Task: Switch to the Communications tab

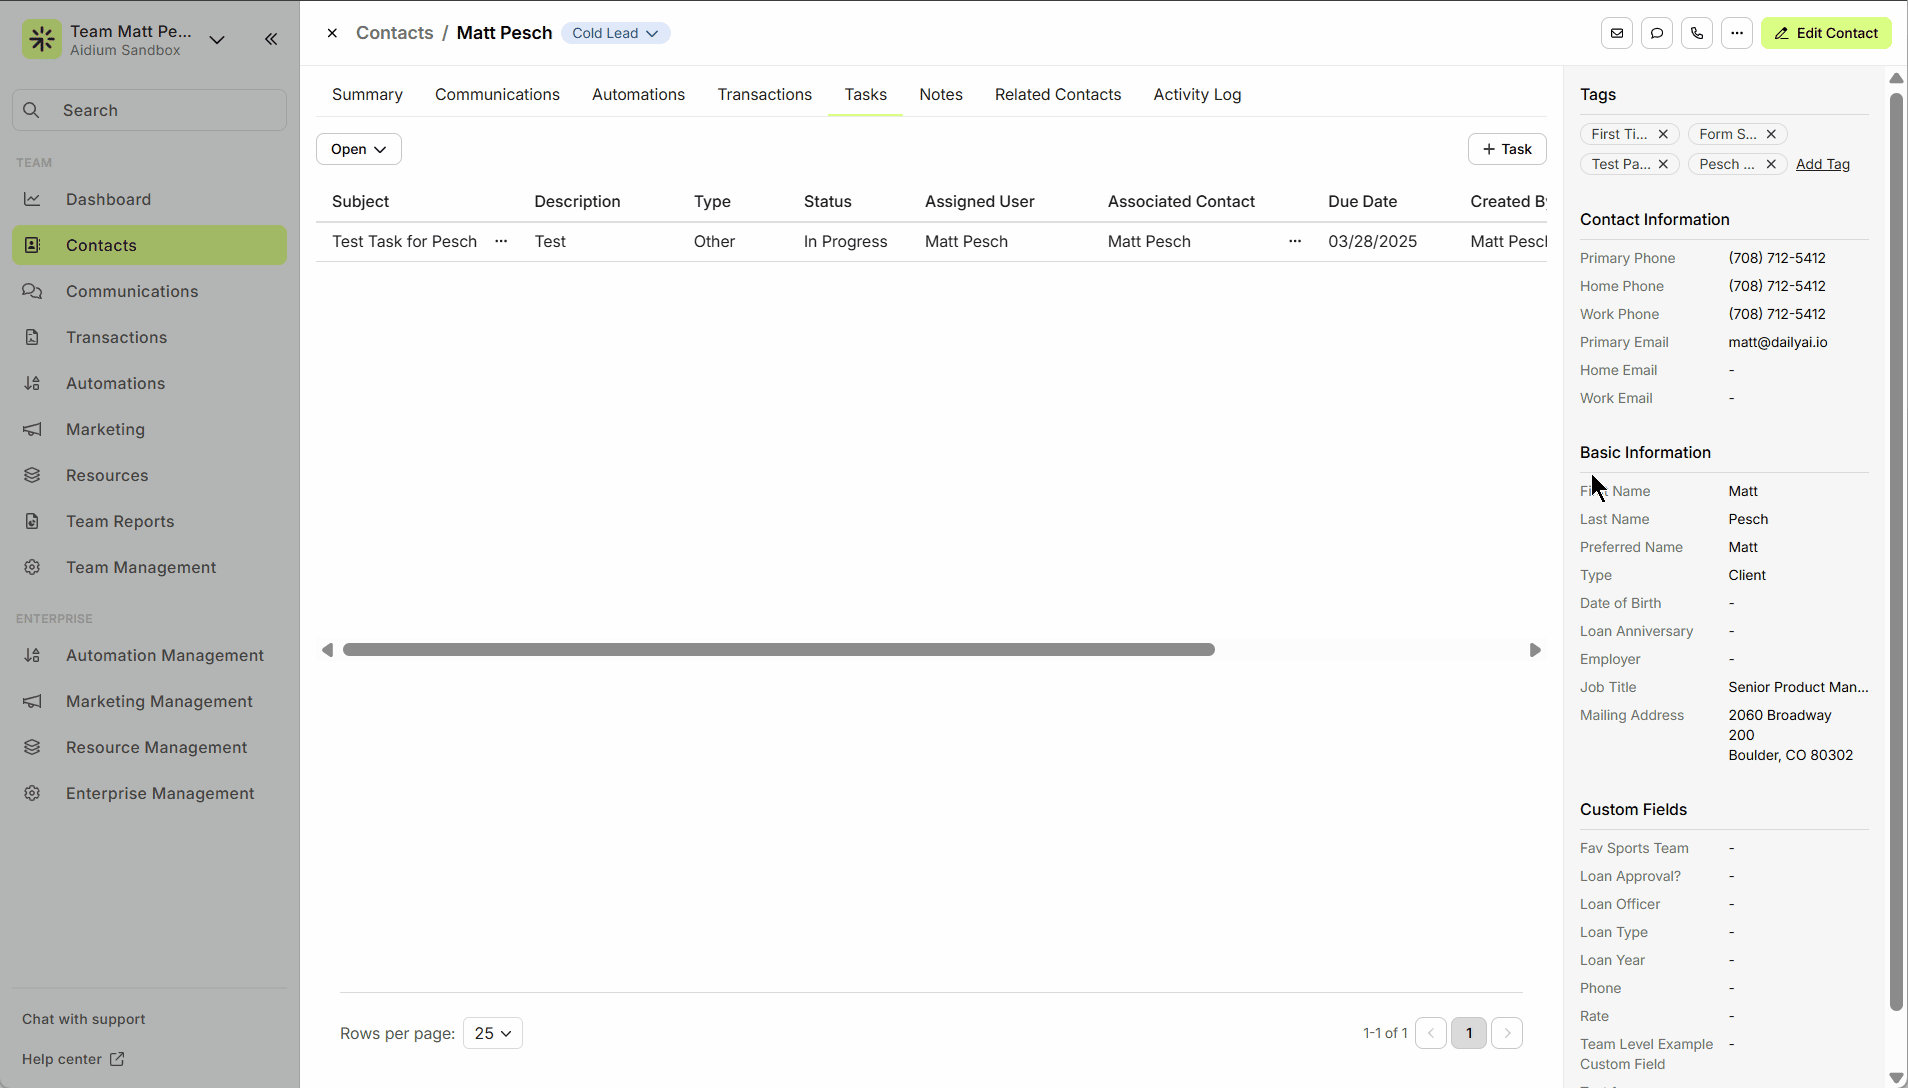Action: click(x=497, y=94)
